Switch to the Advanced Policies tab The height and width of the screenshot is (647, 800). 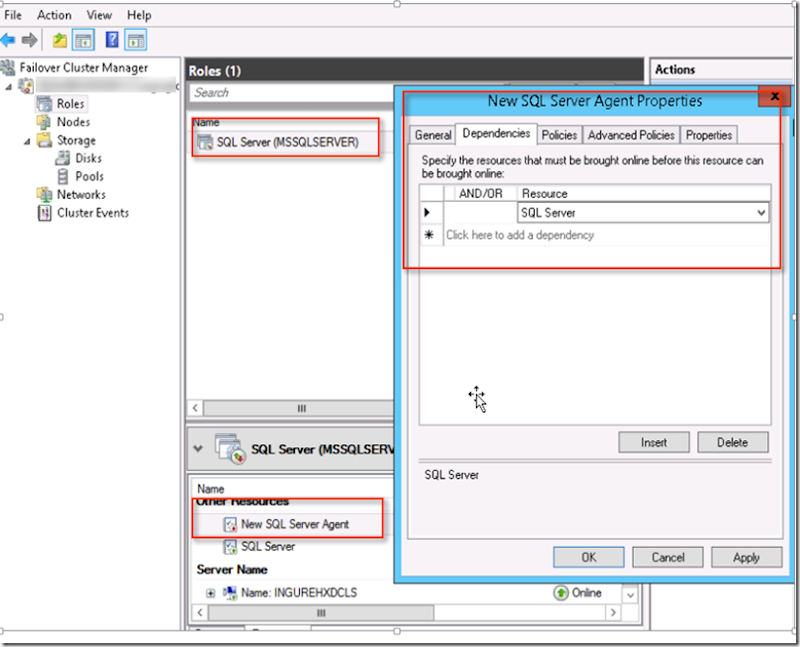[x=631, y=135]
